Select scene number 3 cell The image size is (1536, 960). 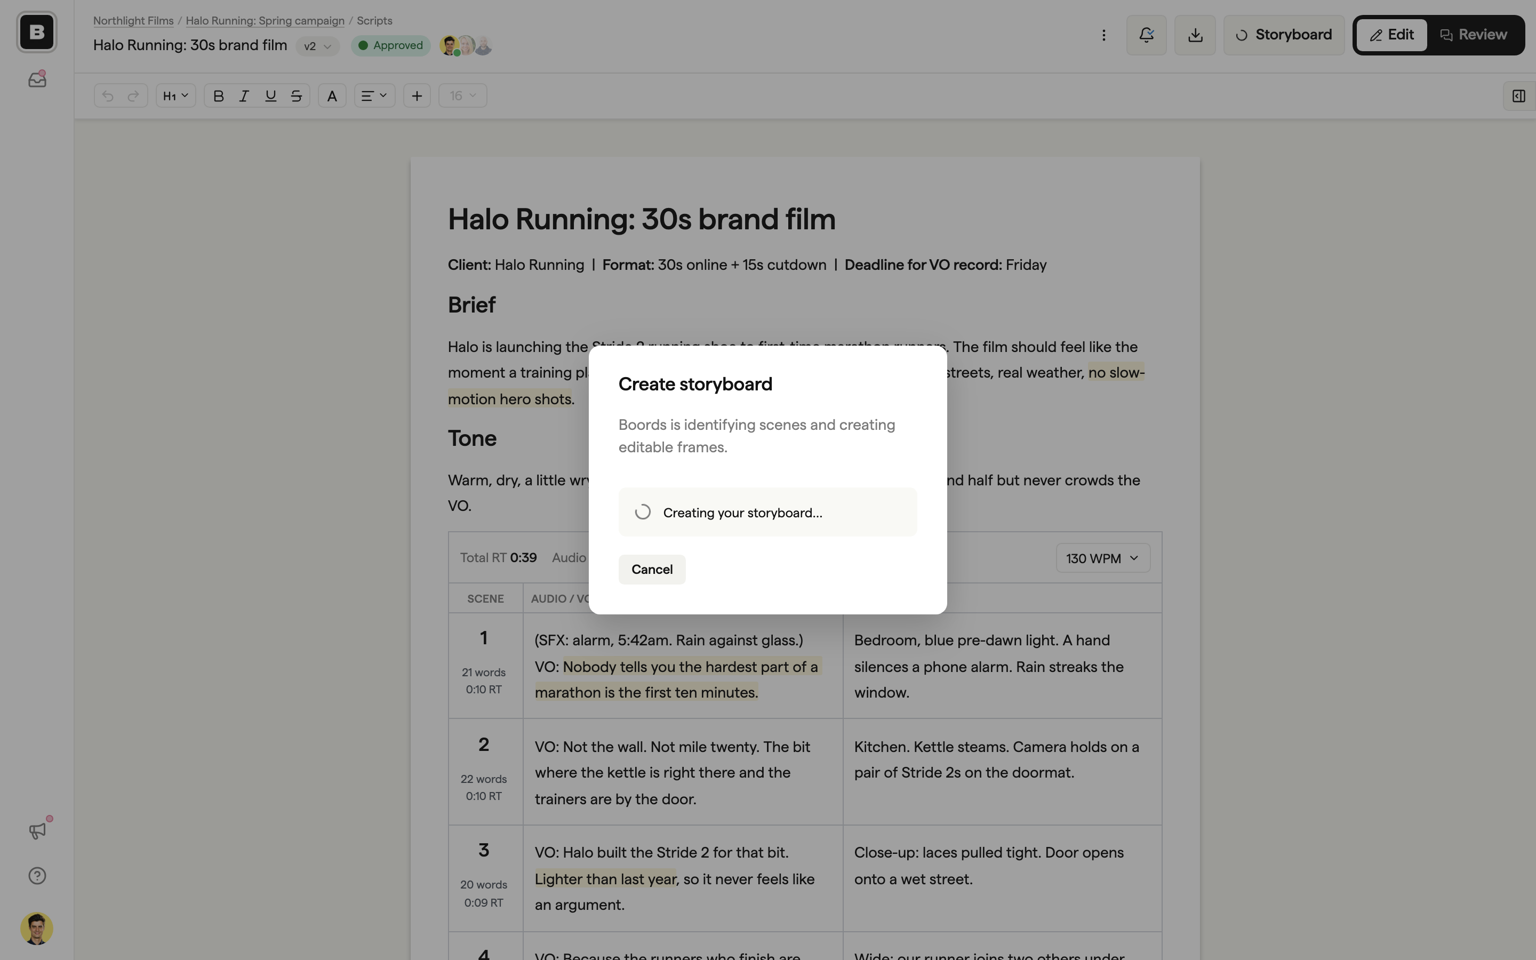tap(485, 878)
